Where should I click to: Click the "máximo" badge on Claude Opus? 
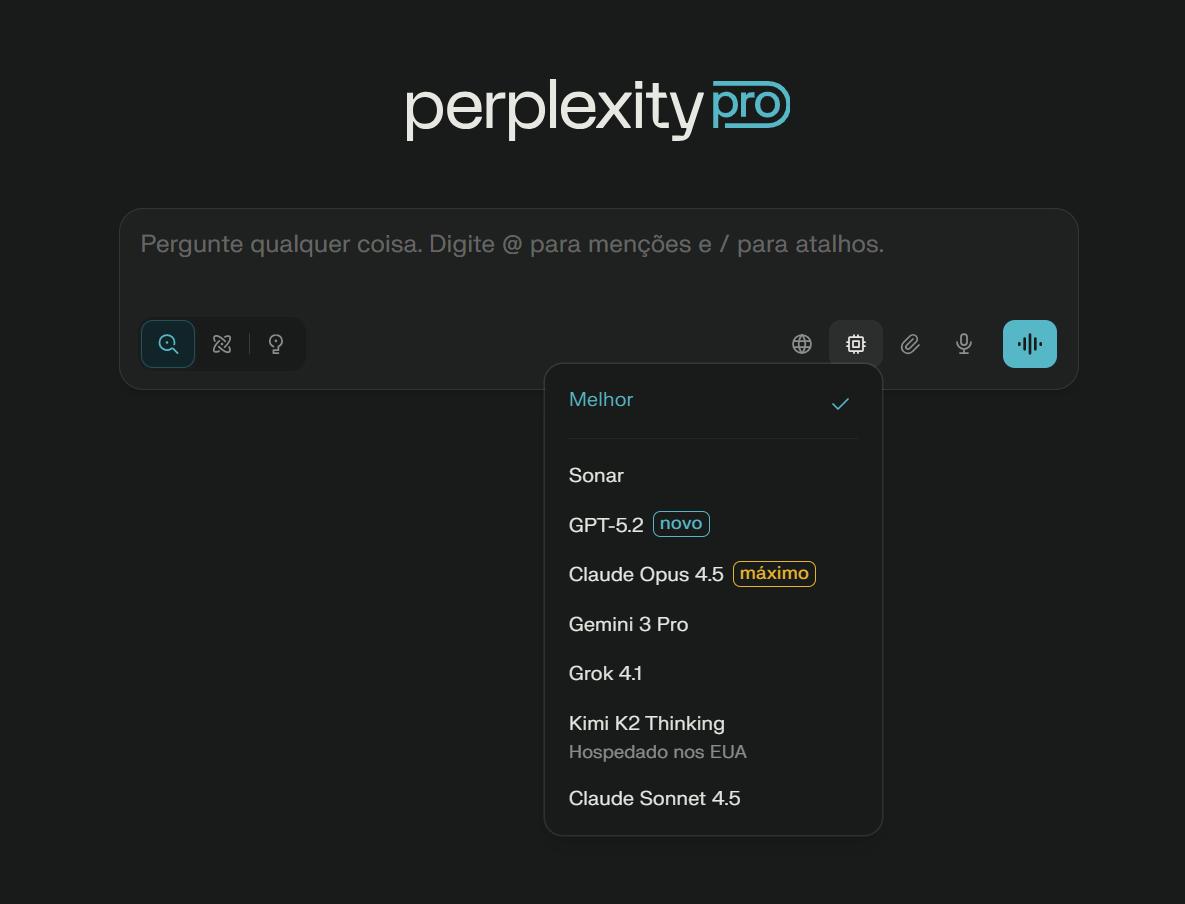(774, 574)
